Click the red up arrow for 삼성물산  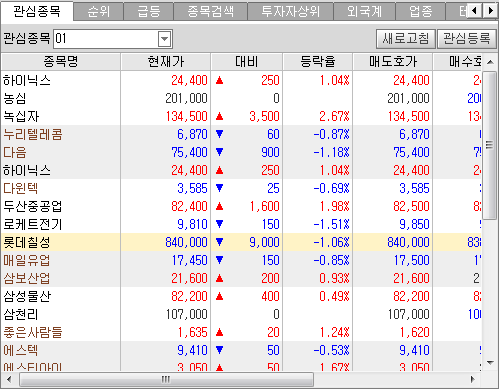tap(219, 296)
